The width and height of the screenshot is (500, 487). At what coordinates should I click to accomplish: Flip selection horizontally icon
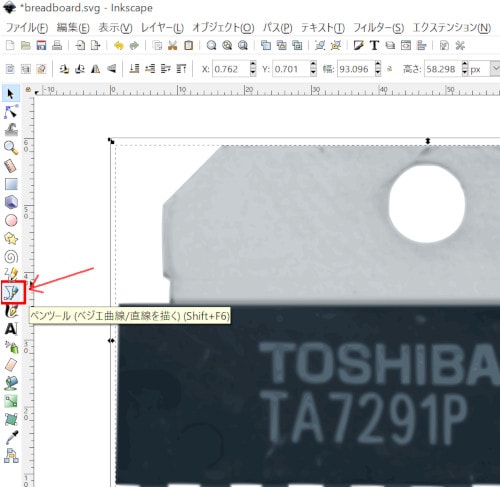(x=96, y=69)
